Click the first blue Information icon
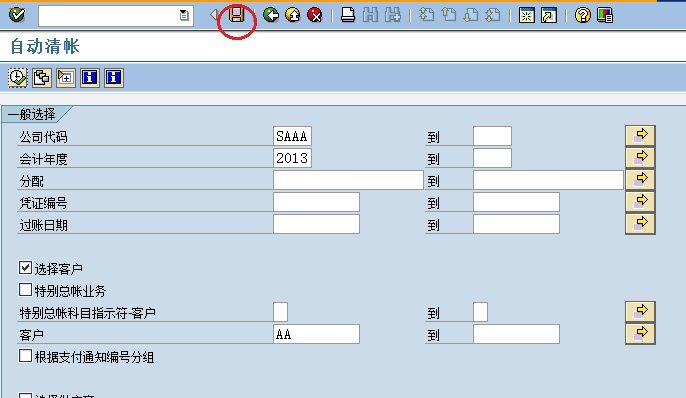This screenshot has height=398, width=686. tap(90, 78)
